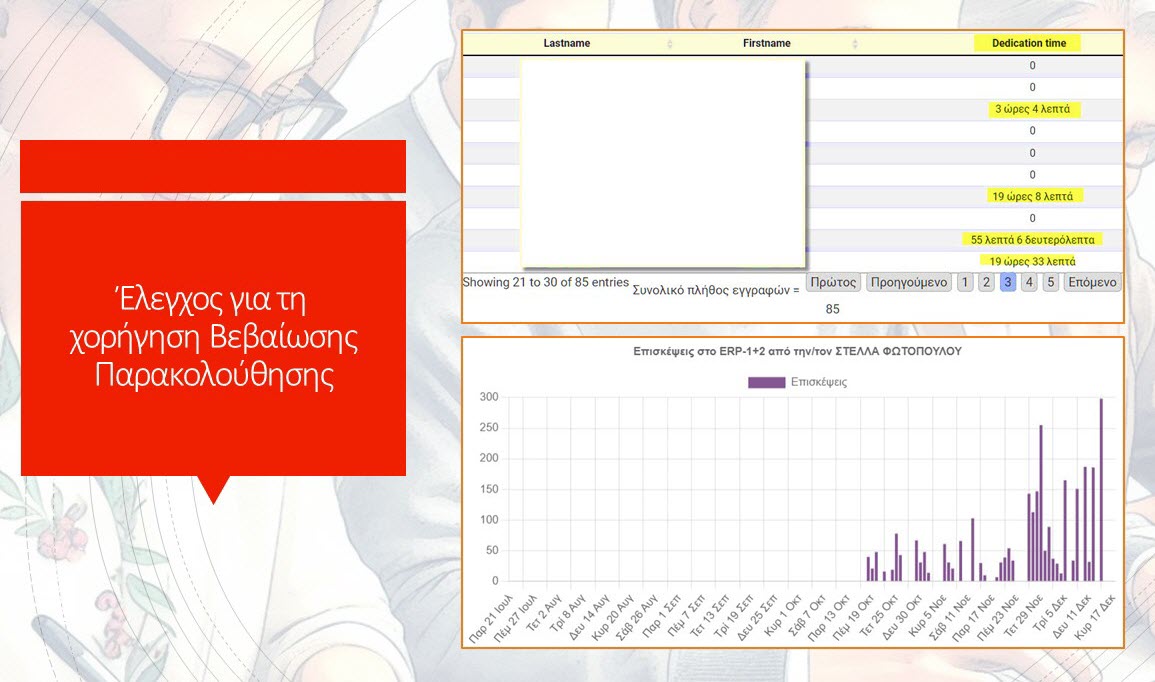The image size is (1155, 682).
Task: Click the Firstname column header
Action: click(767, 43)
